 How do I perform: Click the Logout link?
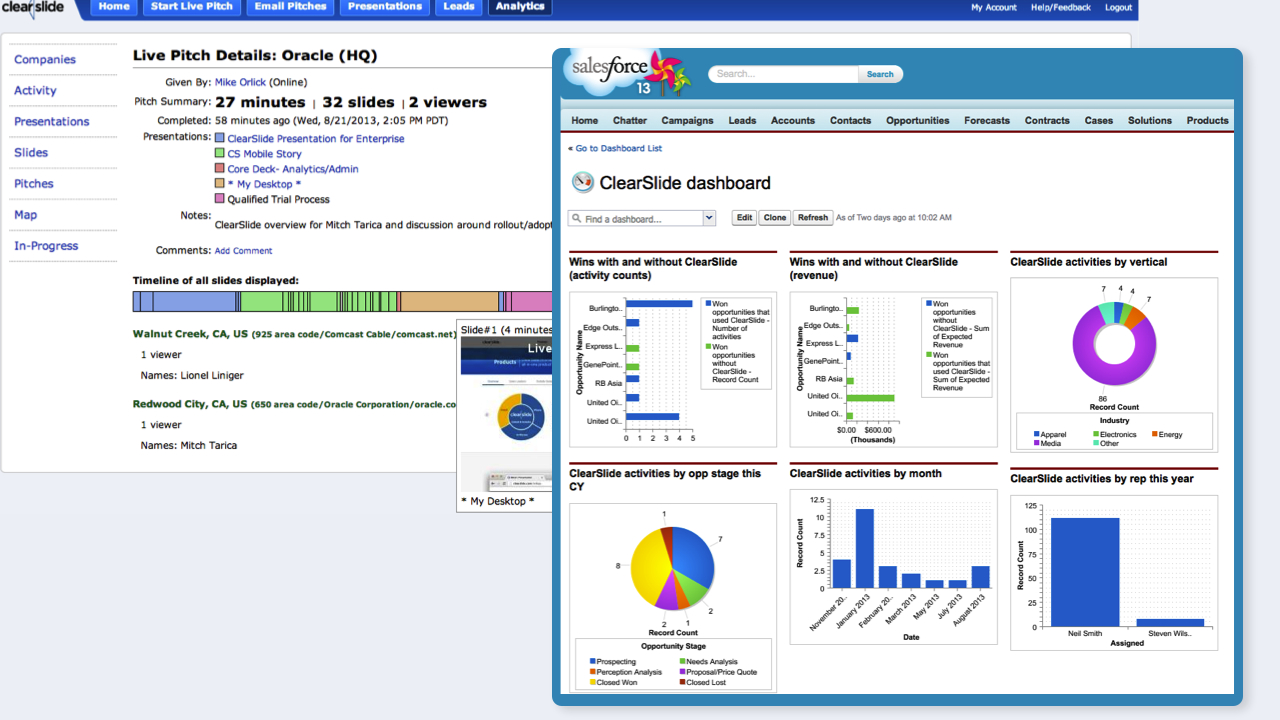pos(1118,7)
